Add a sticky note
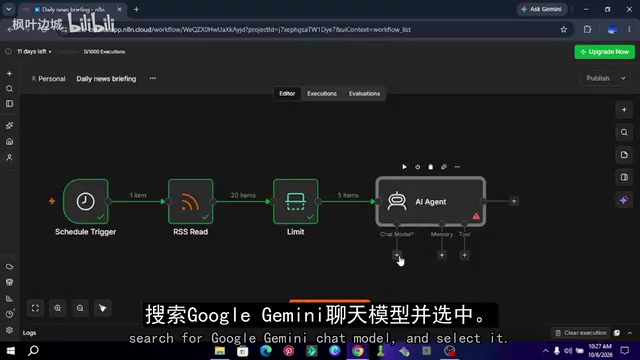 pyautogui.click(x=624, y=155)
